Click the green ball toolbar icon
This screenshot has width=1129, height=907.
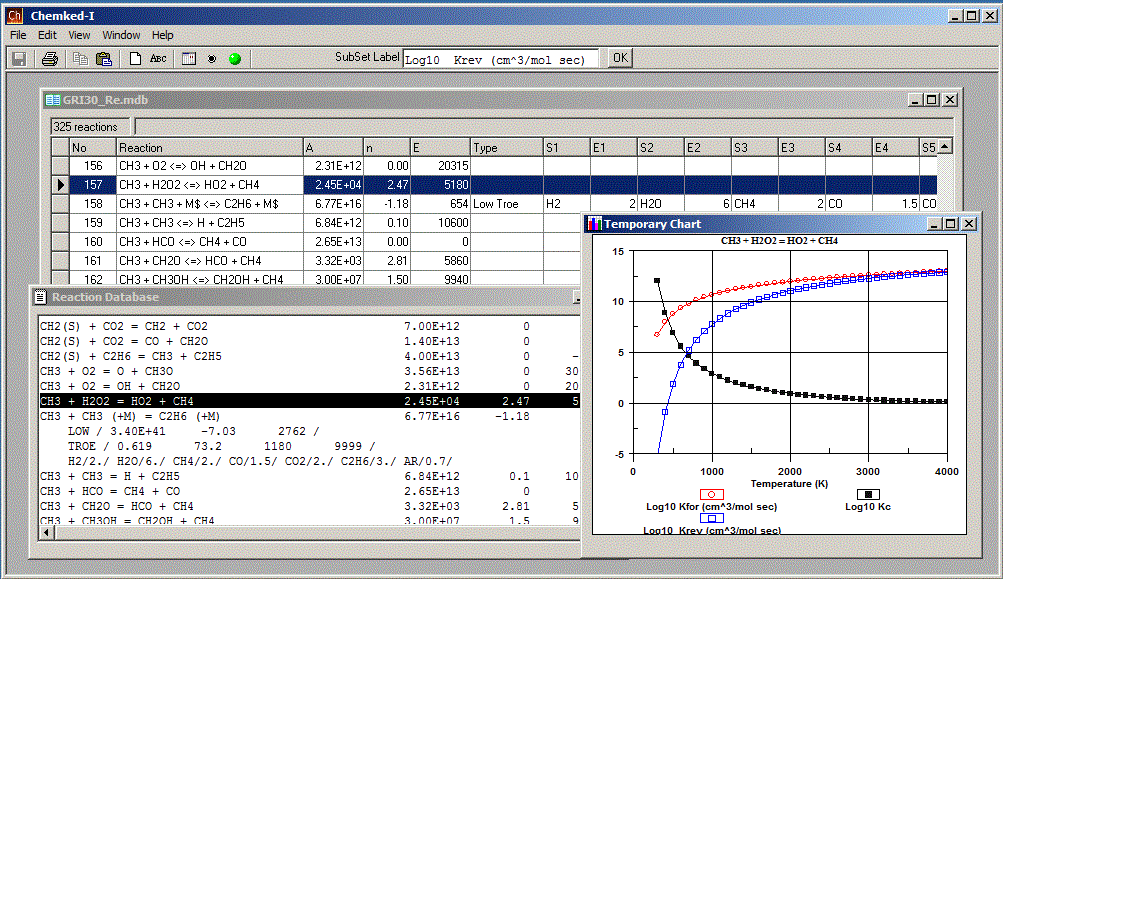(x=235, y=59)
